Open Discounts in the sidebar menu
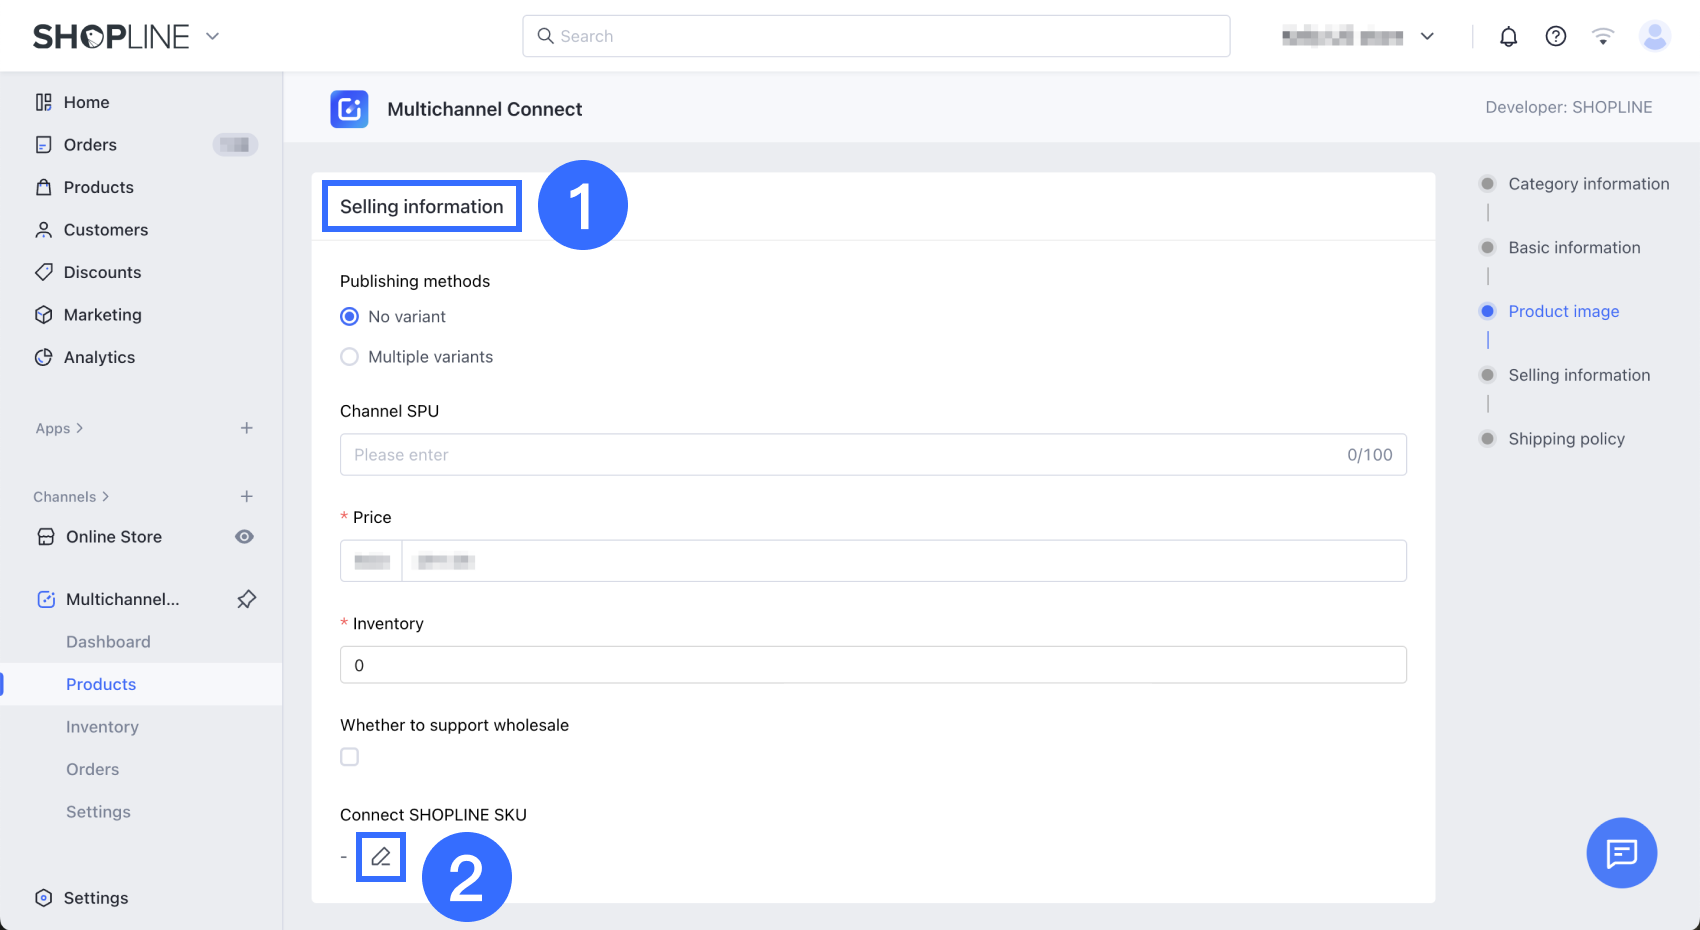This screenshot has height=930, width=1700. (102, 272)
